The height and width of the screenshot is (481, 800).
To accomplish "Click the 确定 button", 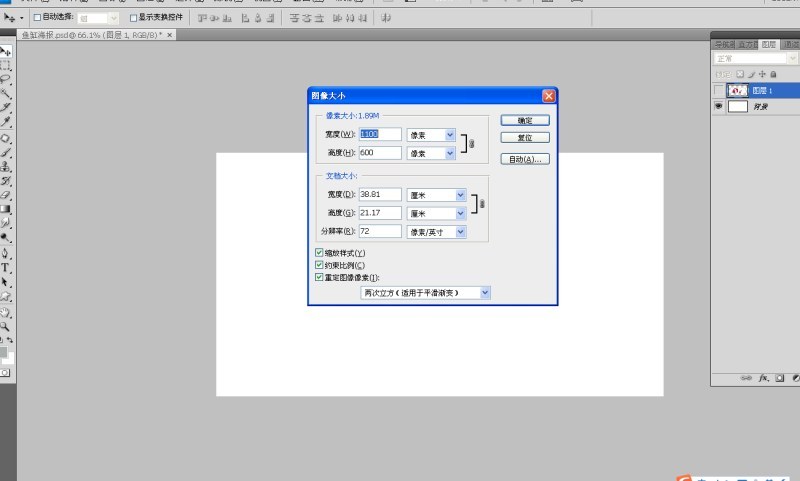I will click(x=525, y=120).
